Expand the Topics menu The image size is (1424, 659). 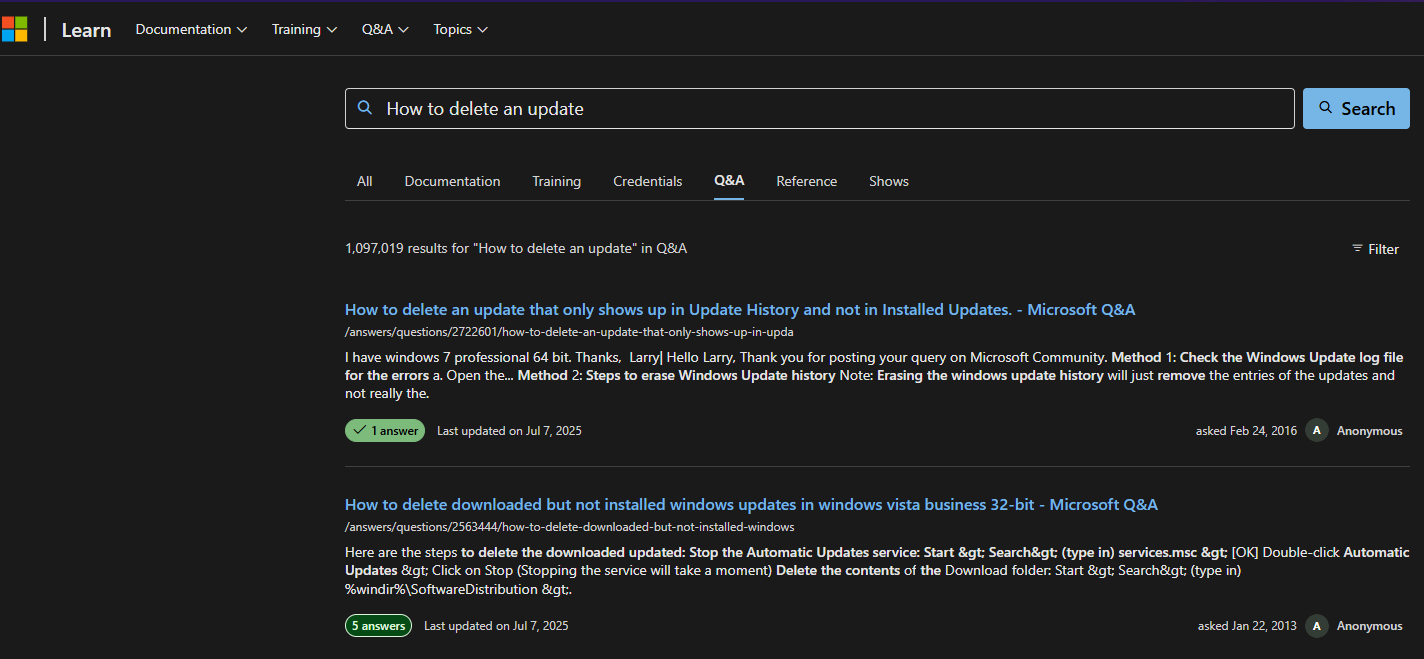click(460, 29)
